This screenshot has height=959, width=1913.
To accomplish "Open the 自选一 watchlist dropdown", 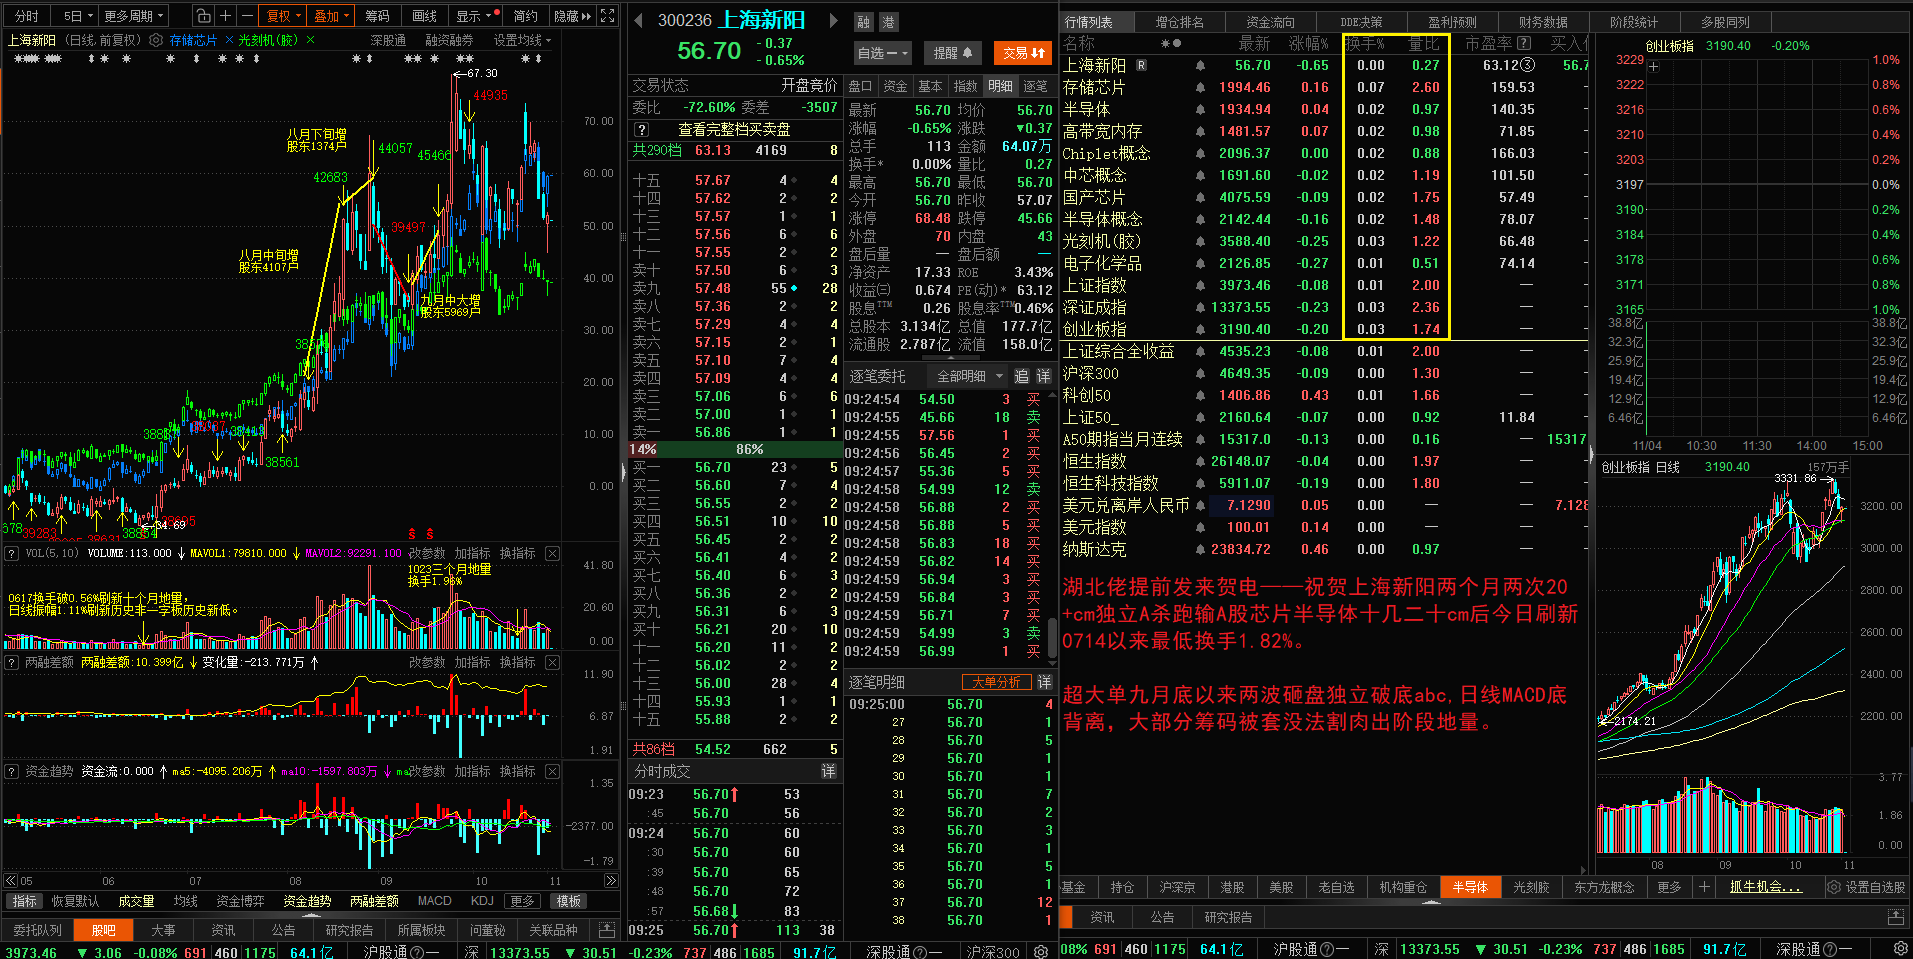I will [882, 53].
